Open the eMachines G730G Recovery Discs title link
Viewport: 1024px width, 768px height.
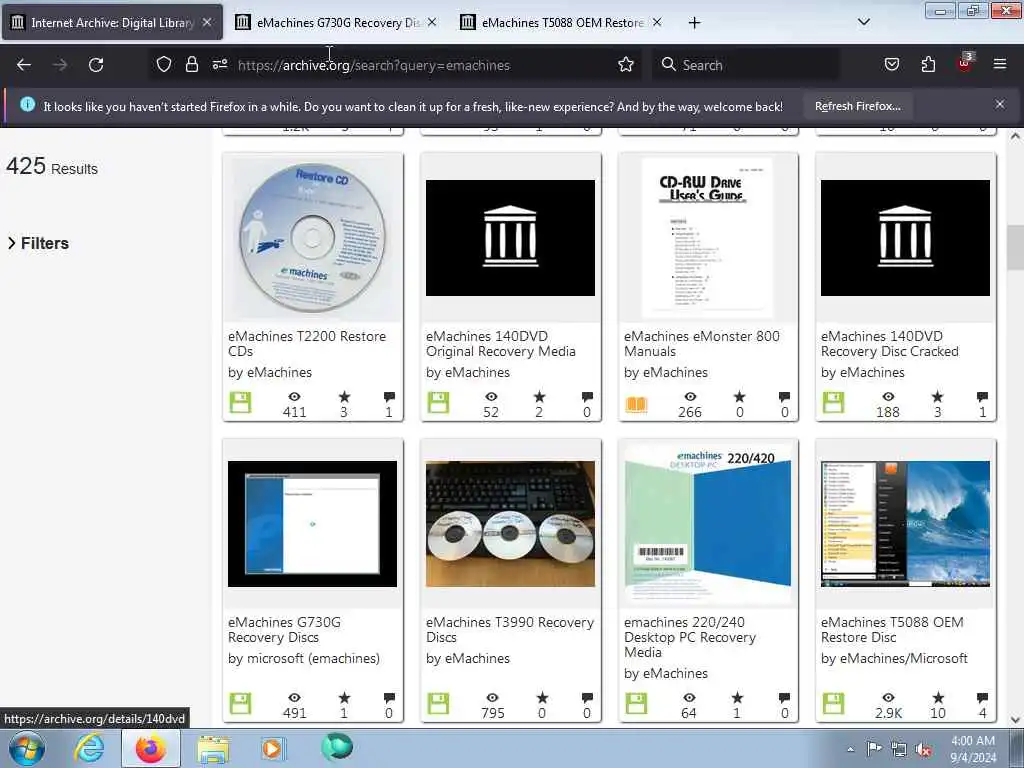click(x=284, y=630)
